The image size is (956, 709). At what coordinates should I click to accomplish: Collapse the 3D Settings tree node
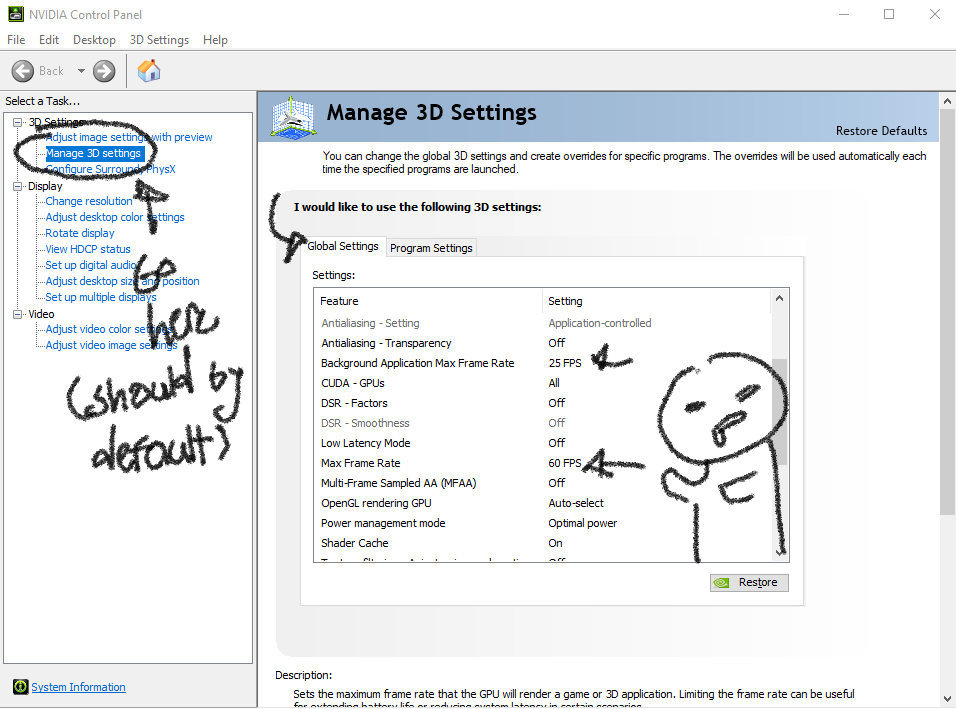coord(18,122)
